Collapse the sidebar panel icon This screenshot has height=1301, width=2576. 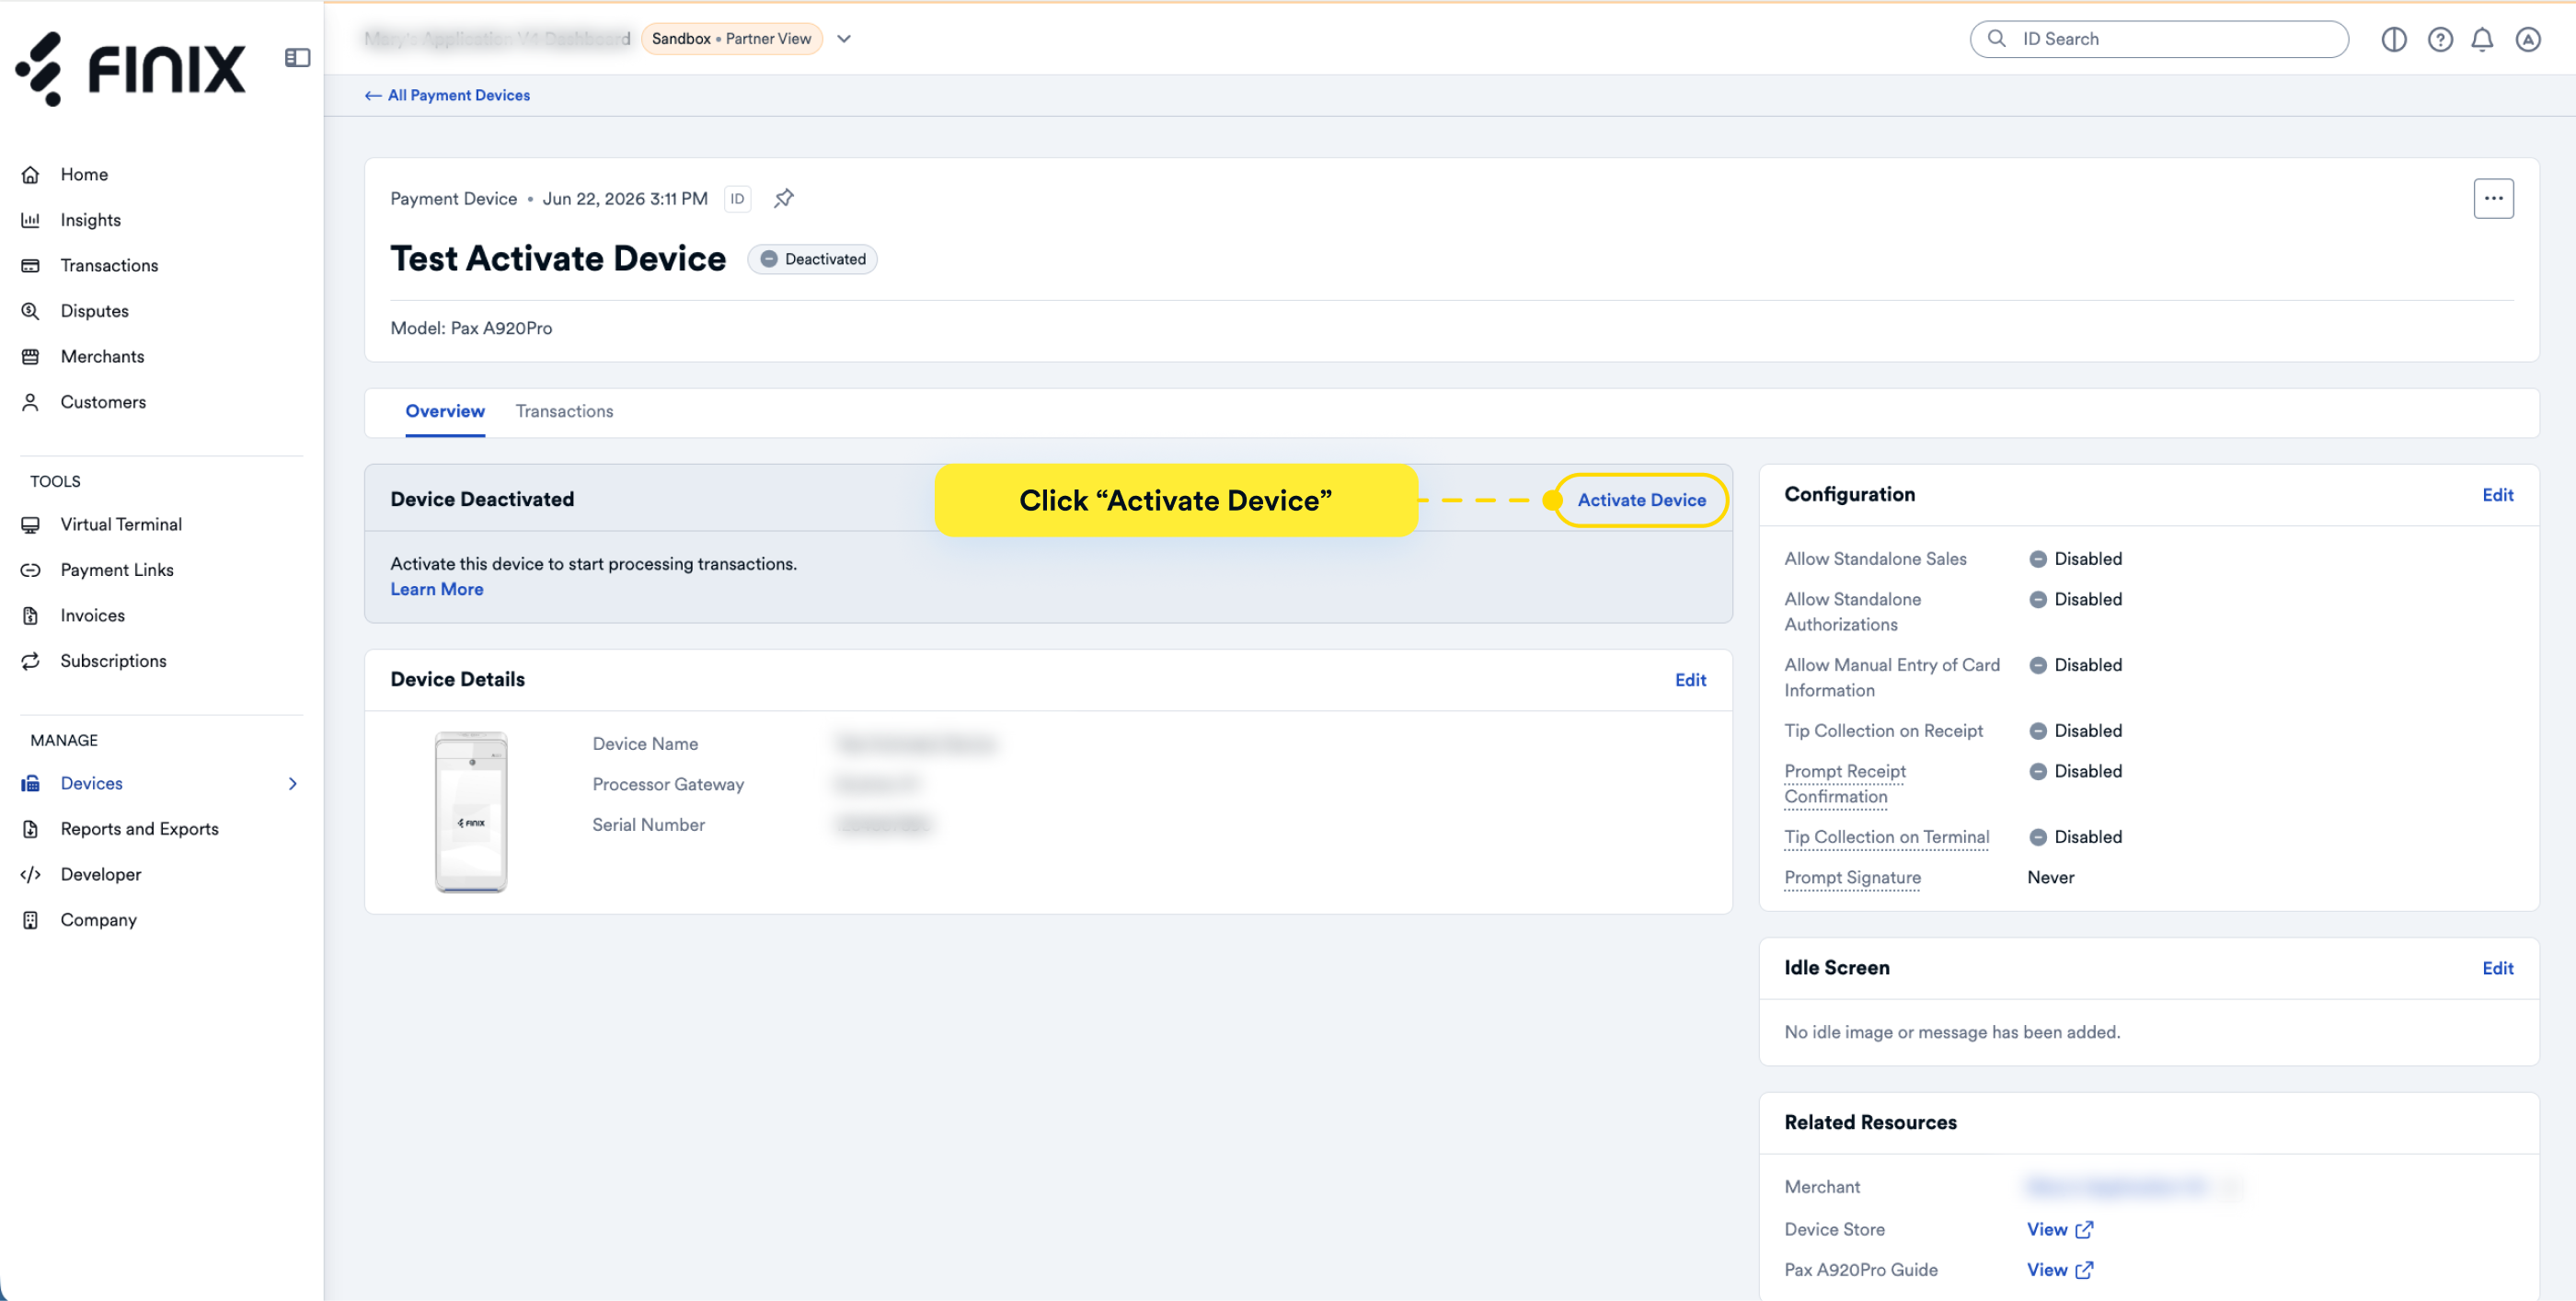pos(297,58)
